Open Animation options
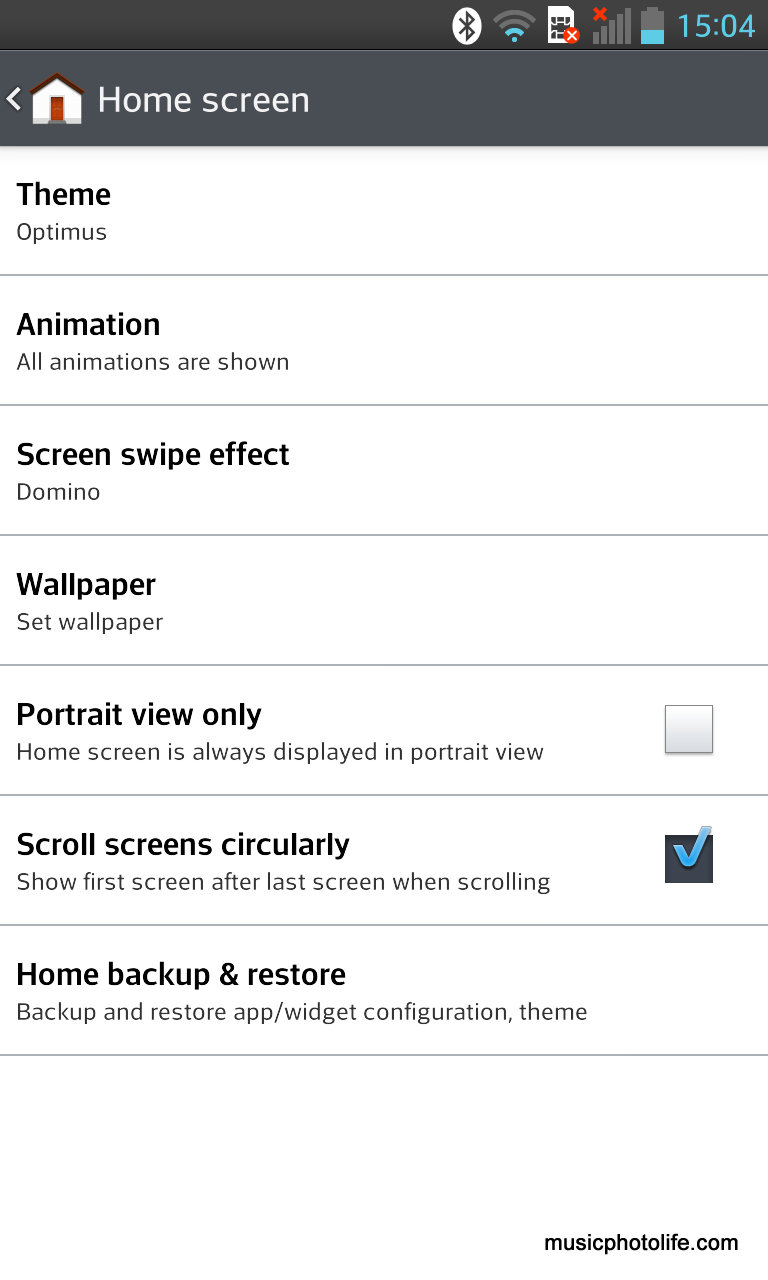 [x=384, y=341]
